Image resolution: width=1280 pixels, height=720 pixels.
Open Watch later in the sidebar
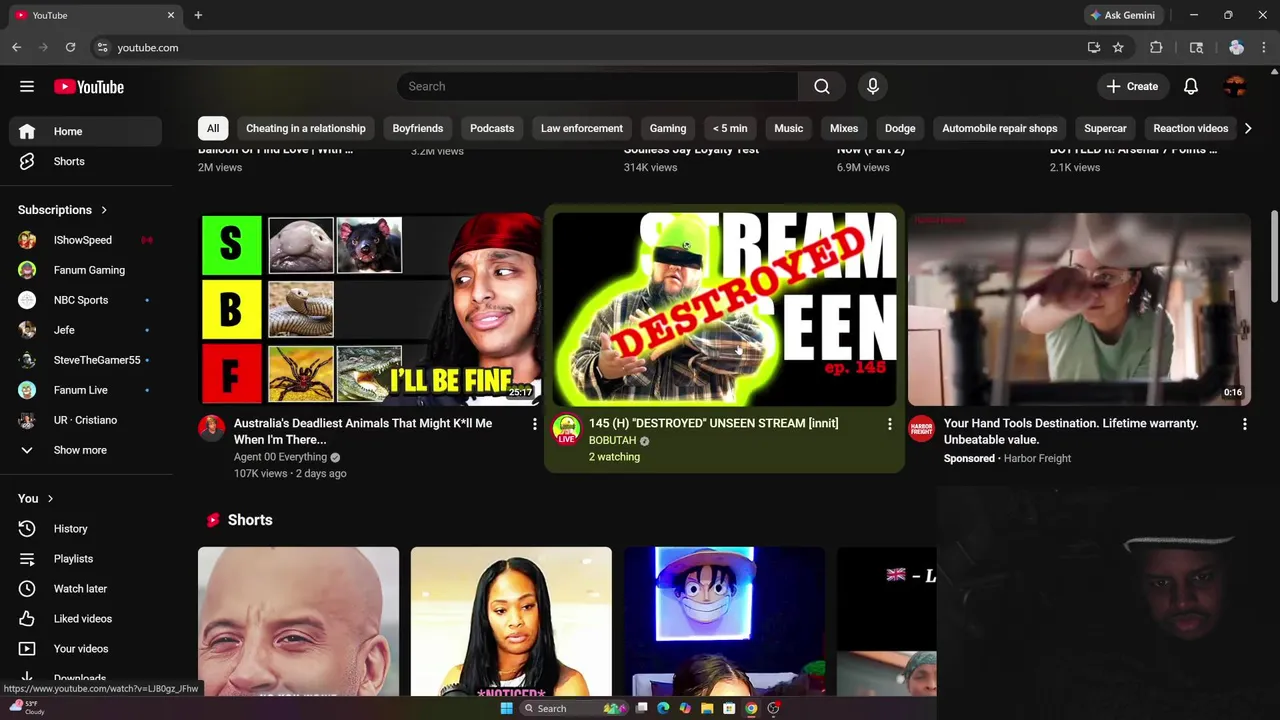tap(86, 589)
